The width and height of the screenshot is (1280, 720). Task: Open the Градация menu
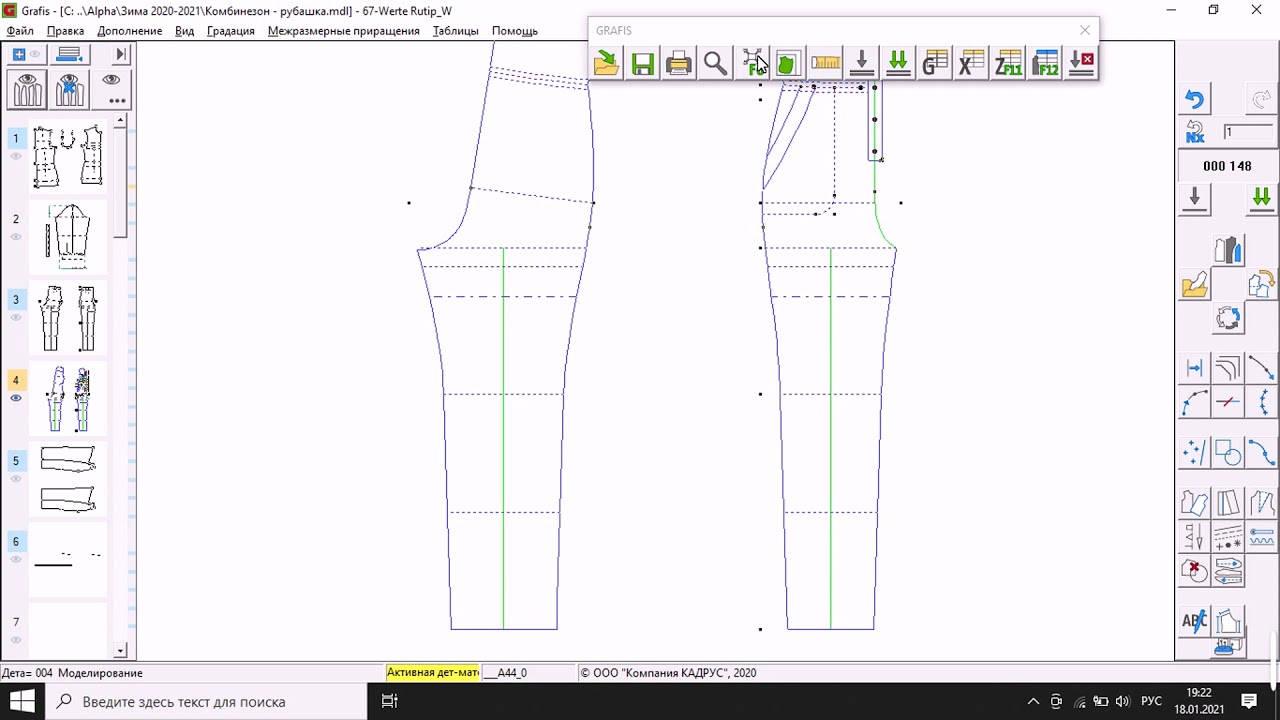[231, 31]
